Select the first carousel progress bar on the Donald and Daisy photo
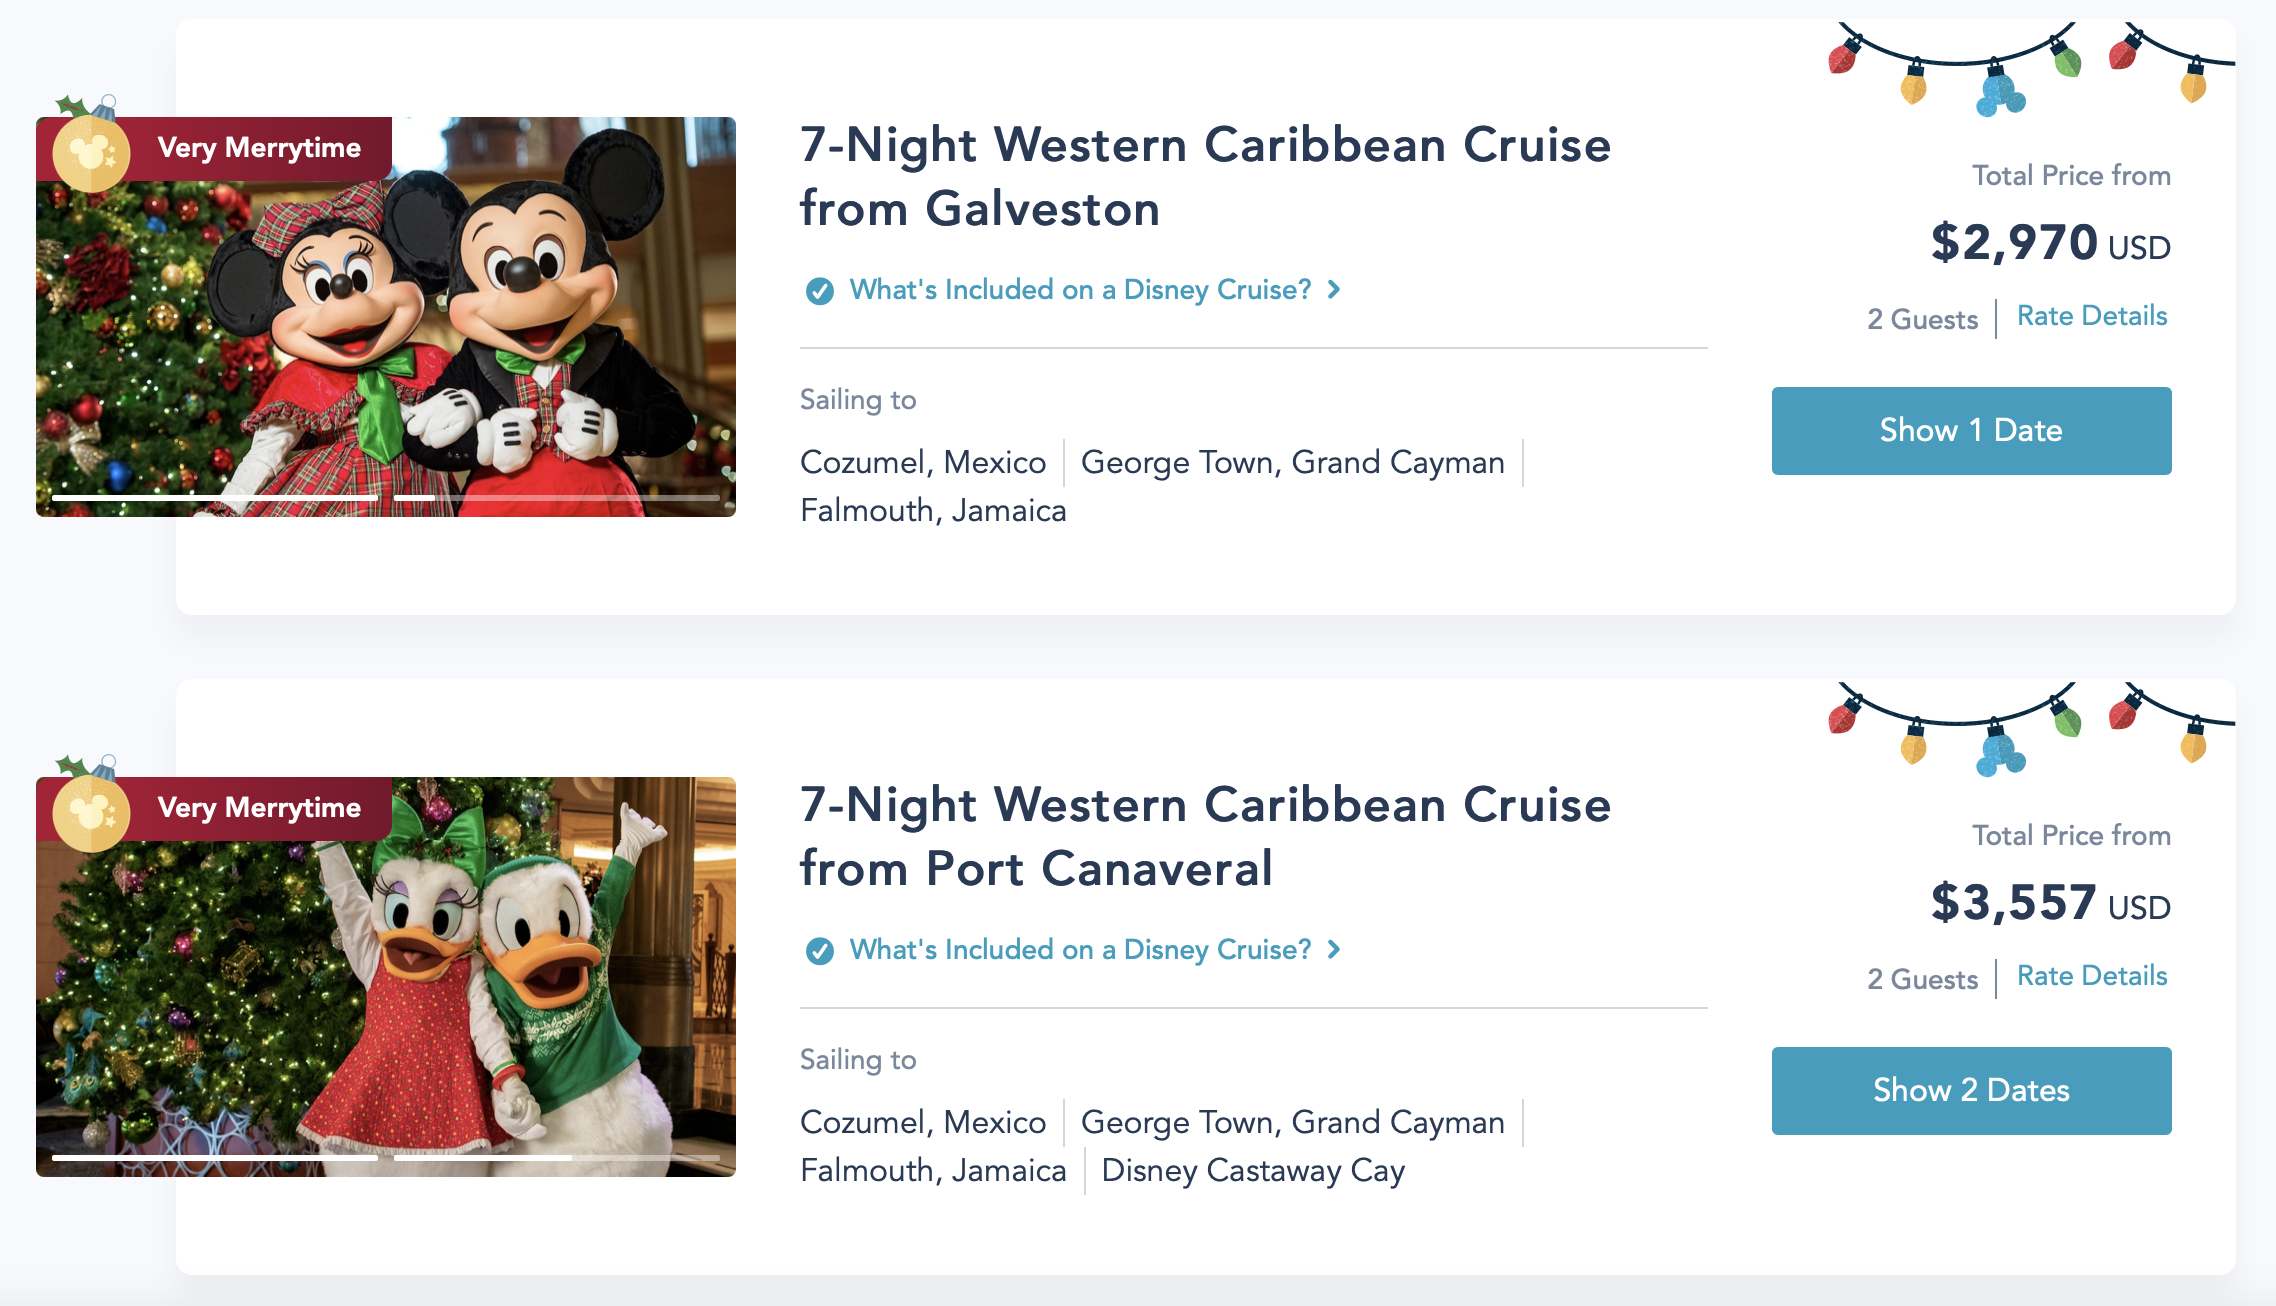The image size is (2276, 1306). [215, 1157]
